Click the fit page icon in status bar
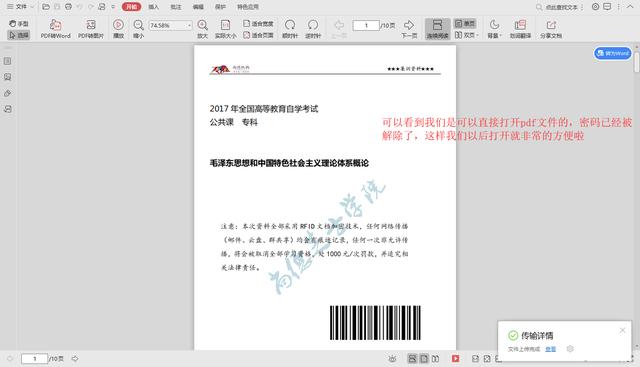The width and height of the screenshot is (640, 367). pos(487,358)
